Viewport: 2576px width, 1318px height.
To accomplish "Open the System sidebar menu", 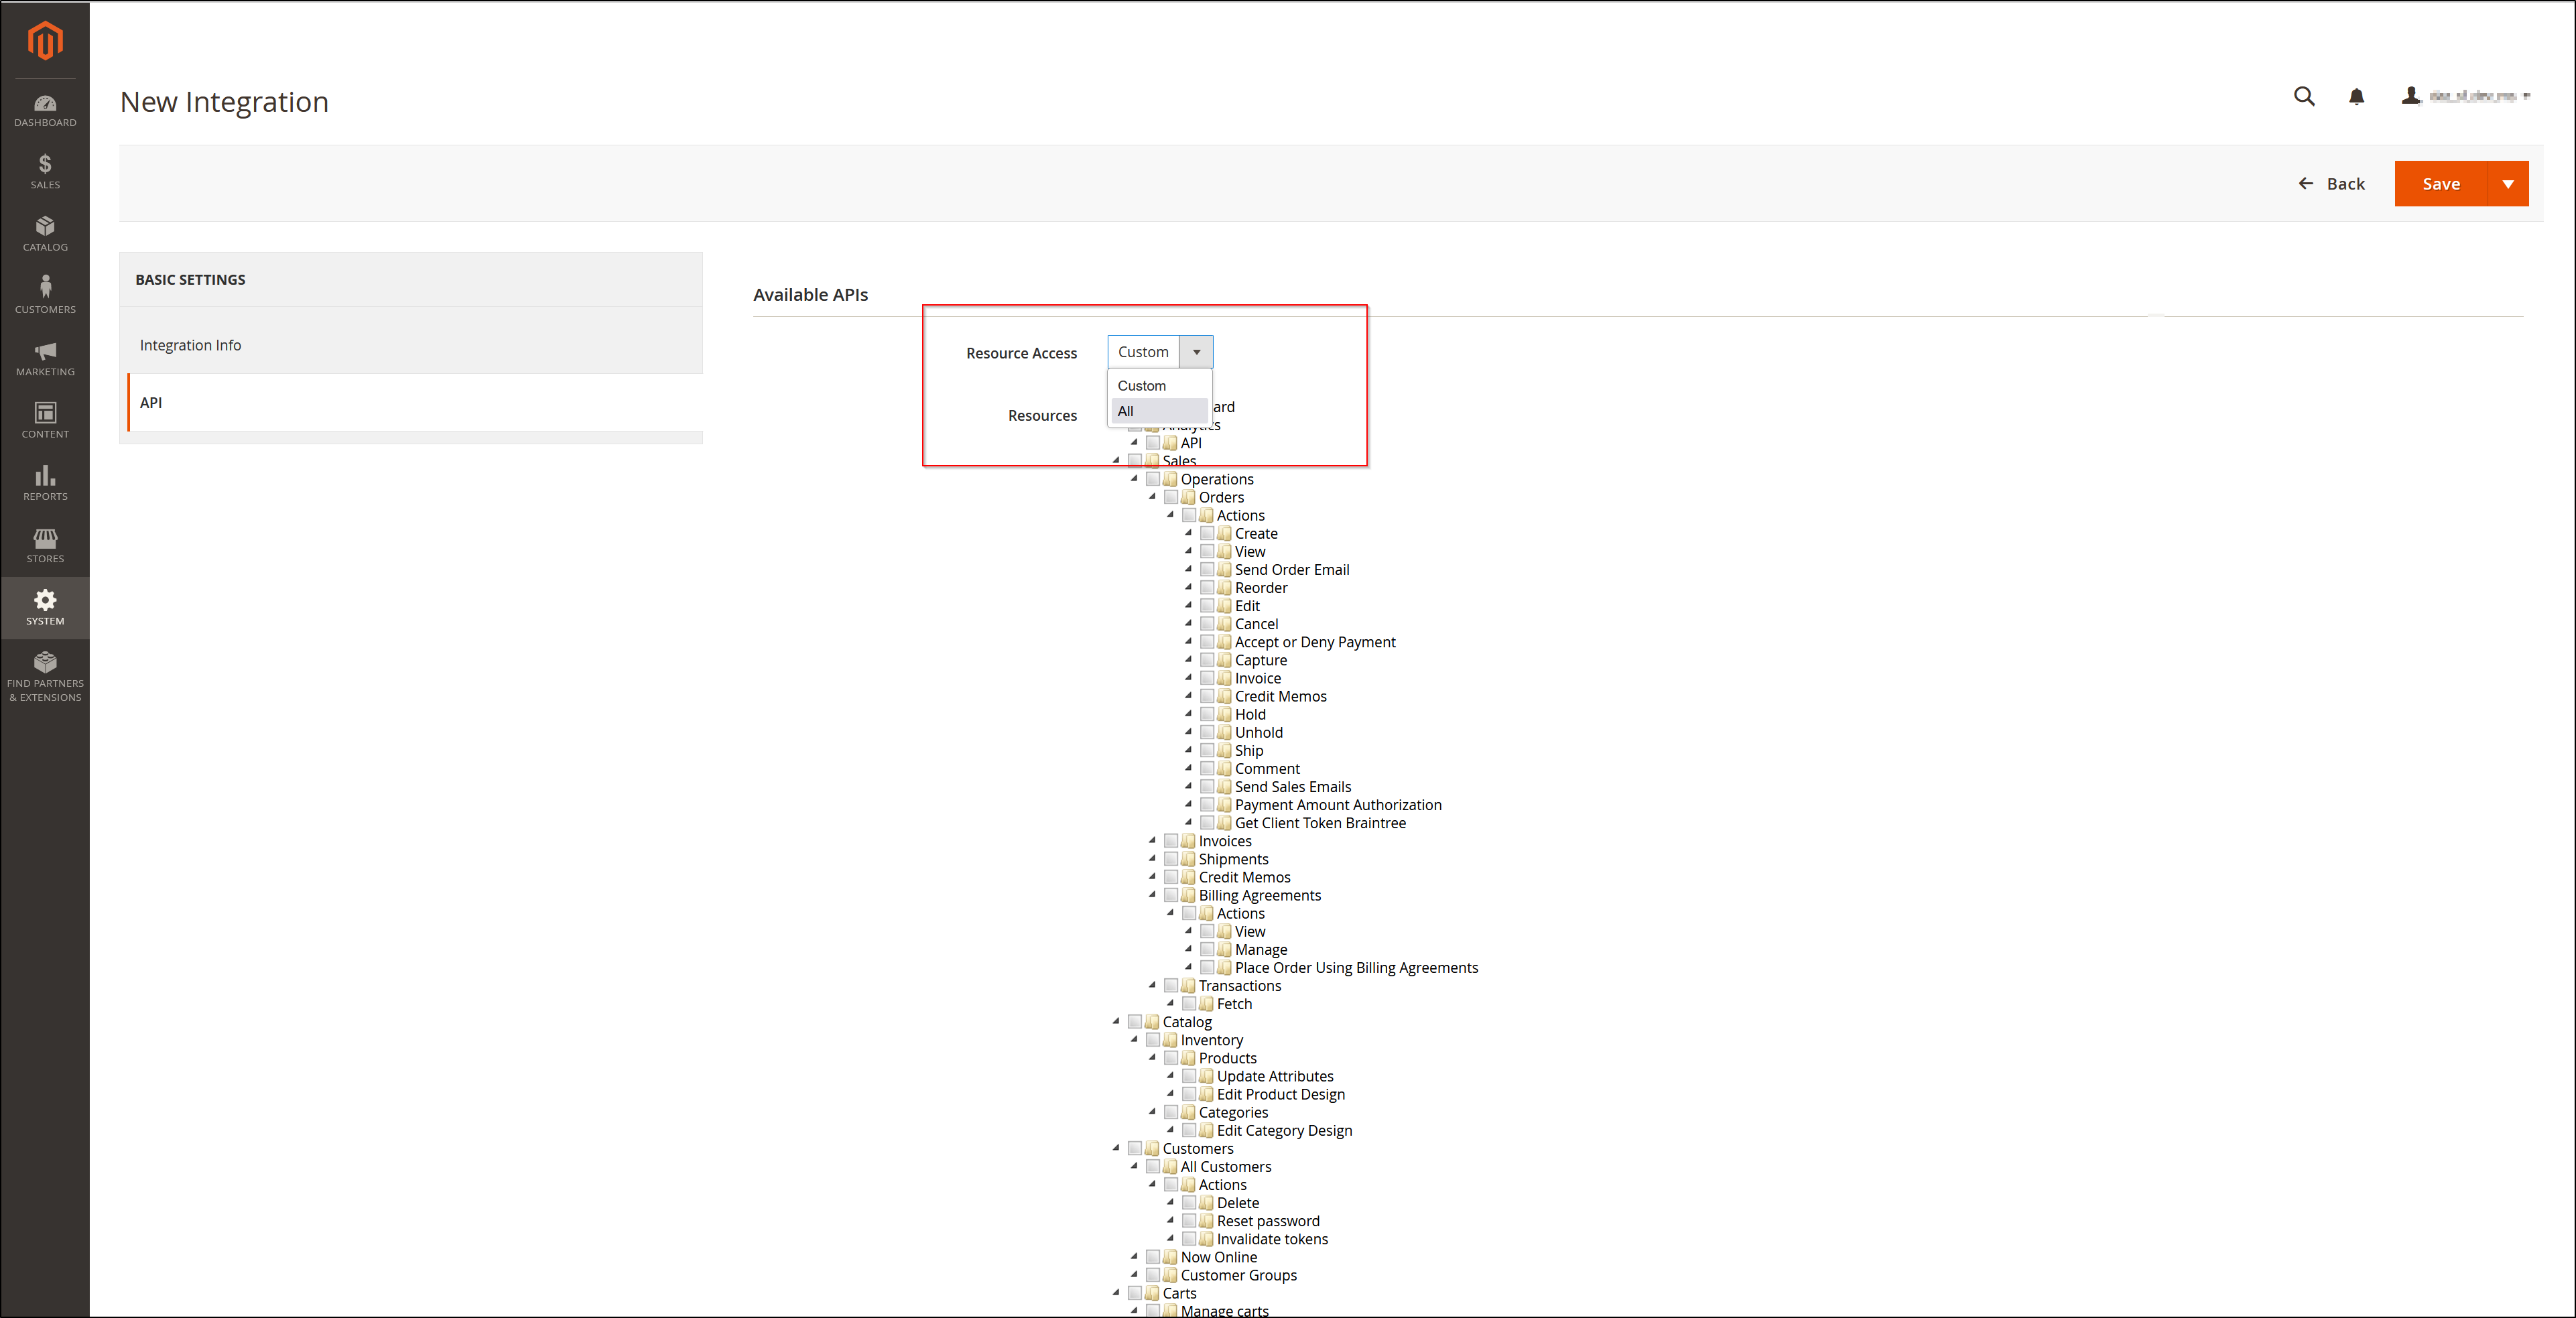I will click(45, 608).
